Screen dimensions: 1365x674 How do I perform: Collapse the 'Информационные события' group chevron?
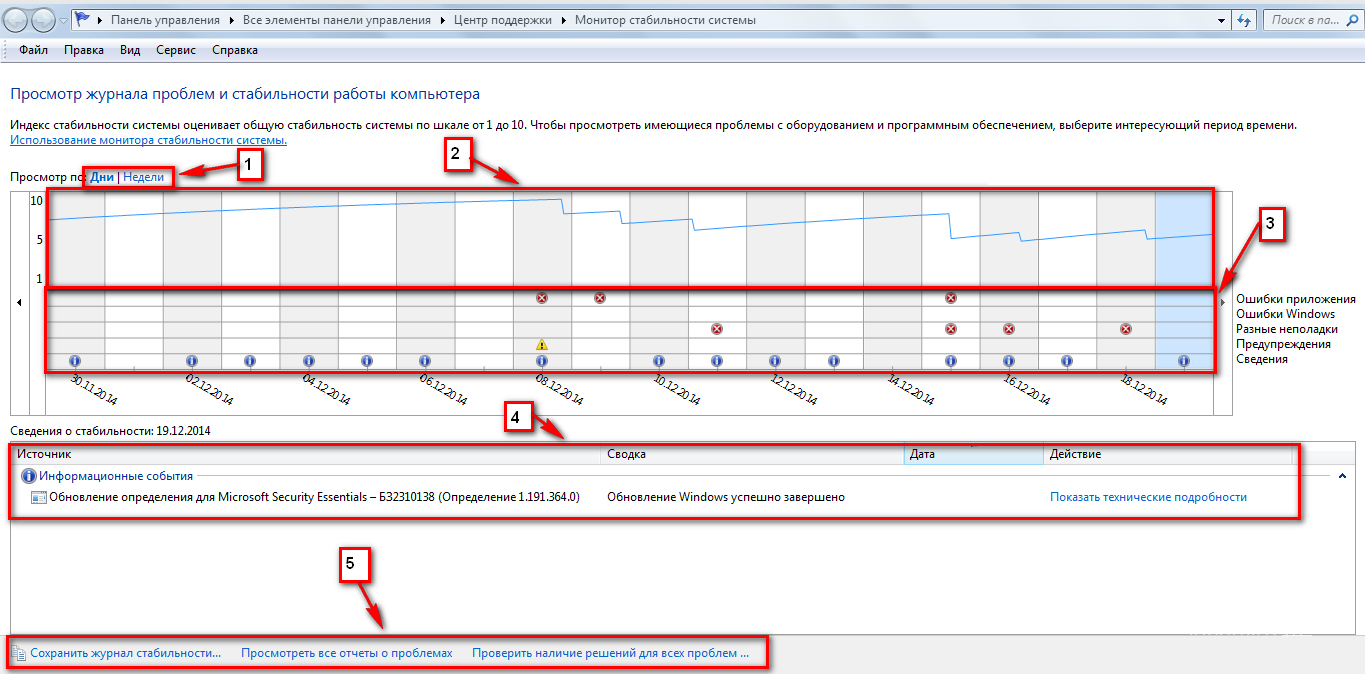coord(1341,477)
